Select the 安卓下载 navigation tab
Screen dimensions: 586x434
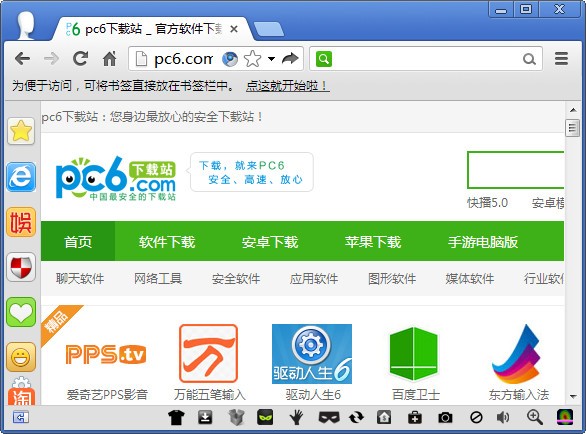coord(270,242)
